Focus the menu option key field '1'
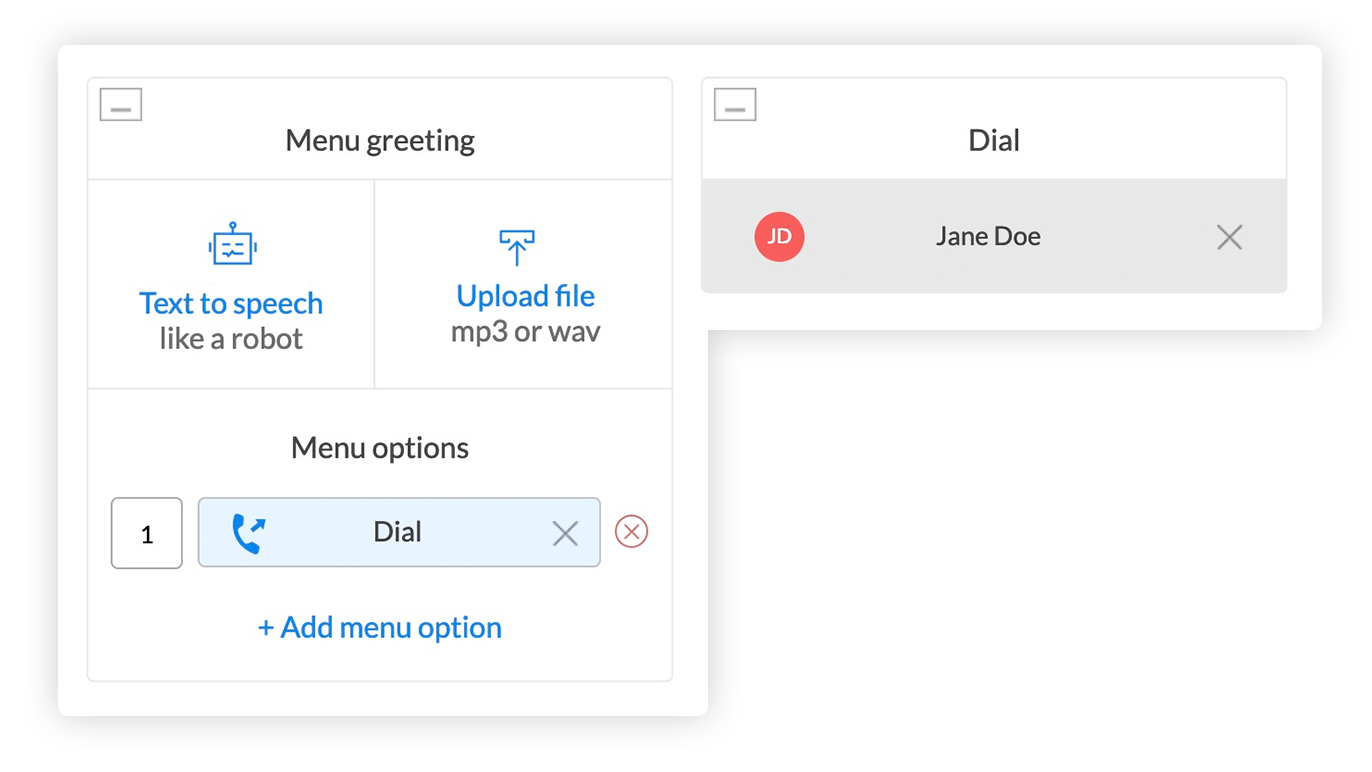1372x772 pixels. pyautogui.click(x=147, y=533)
